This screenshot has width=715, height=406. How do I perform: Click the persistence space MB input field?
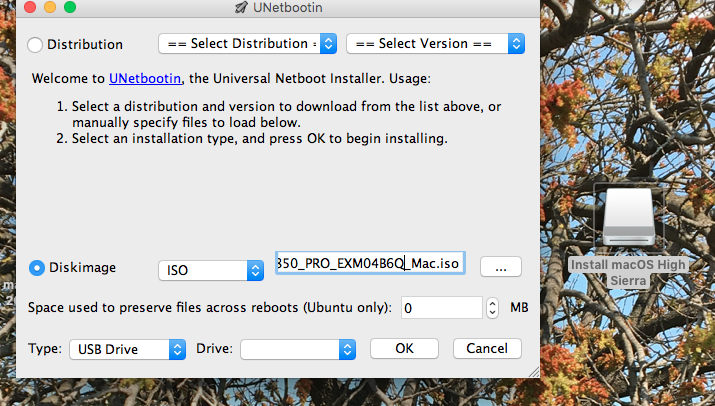tap(441, 308)
